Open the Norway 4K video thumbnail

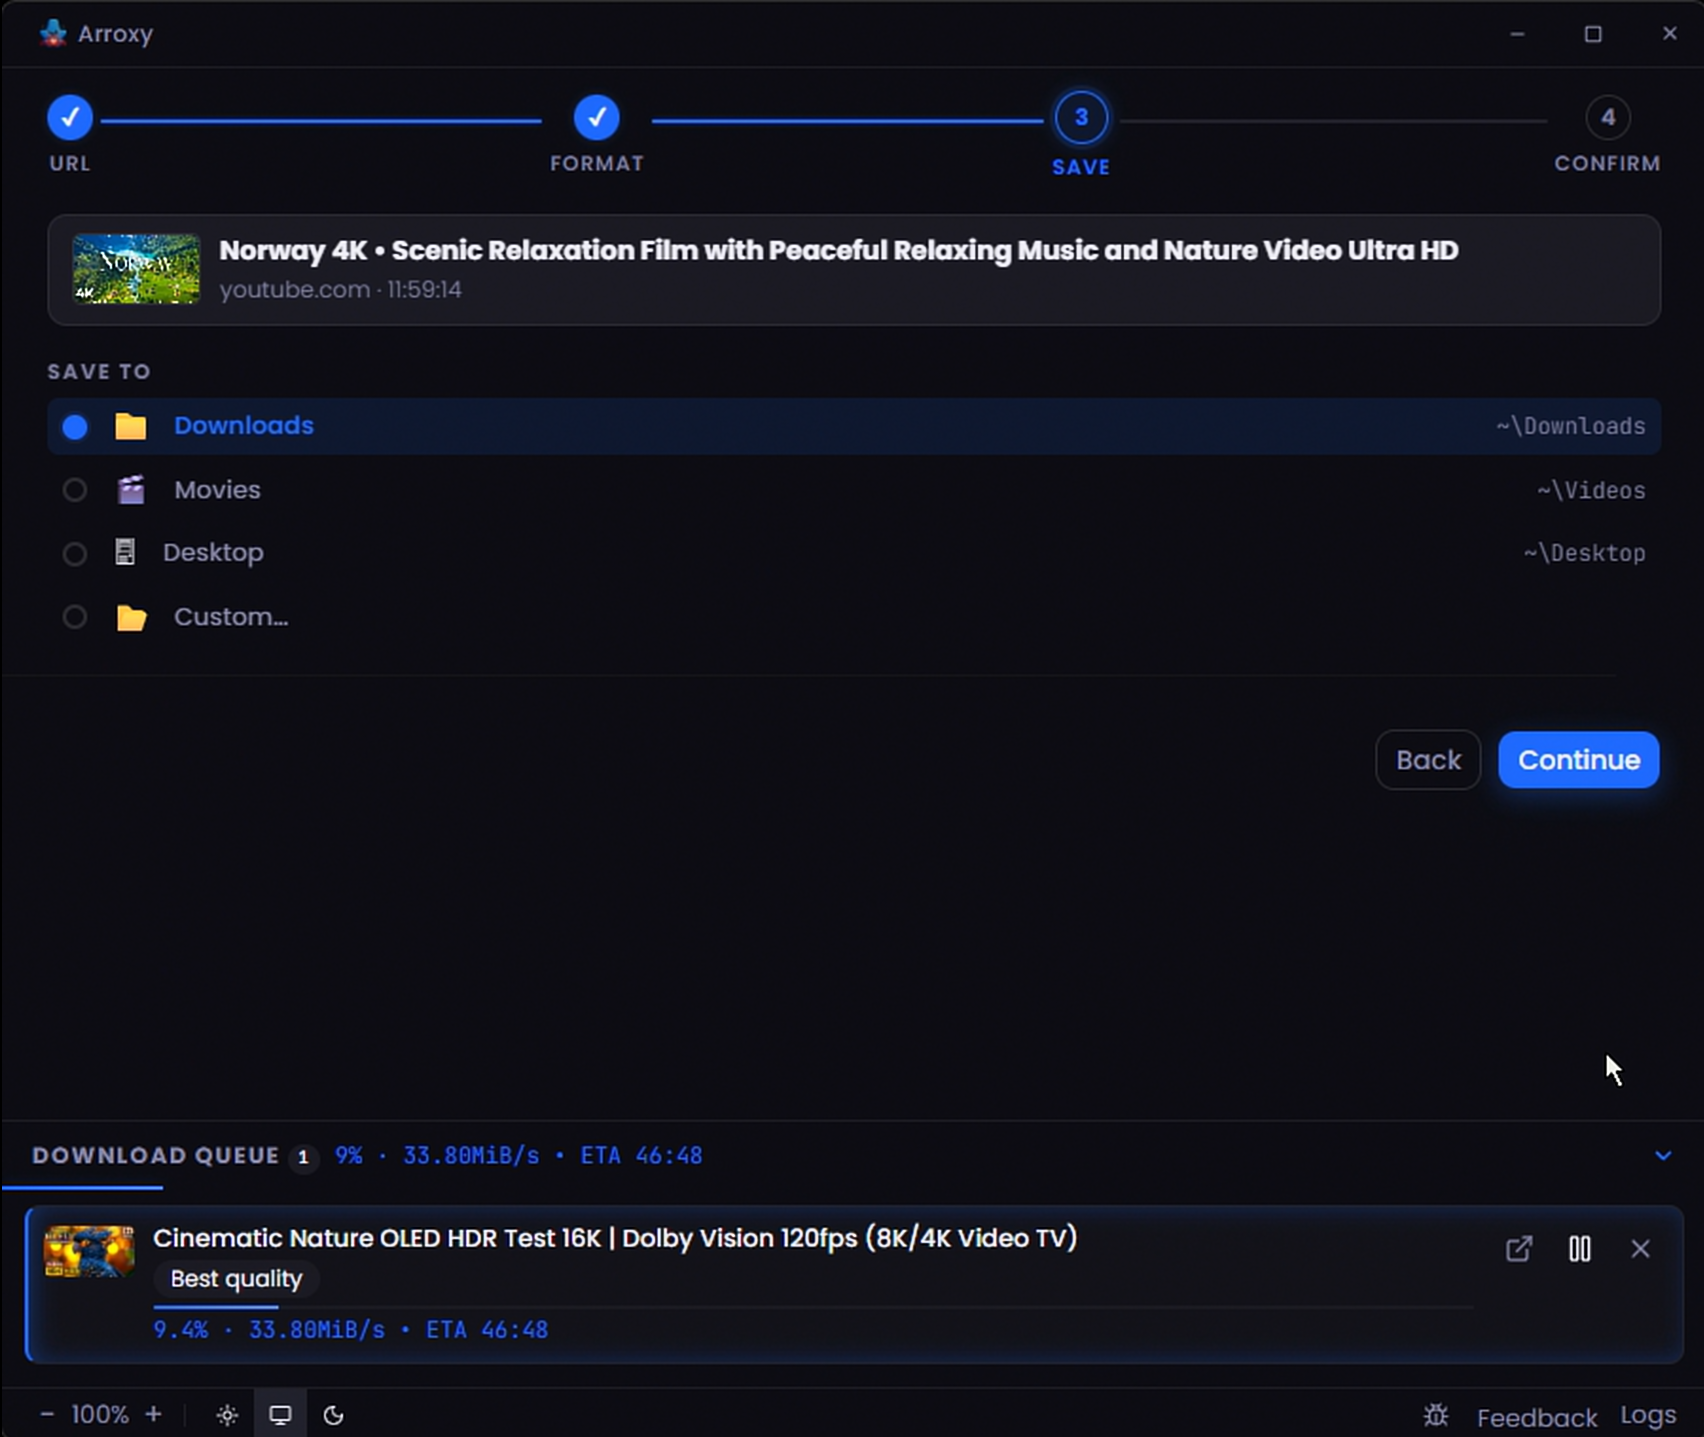point(136,269)
